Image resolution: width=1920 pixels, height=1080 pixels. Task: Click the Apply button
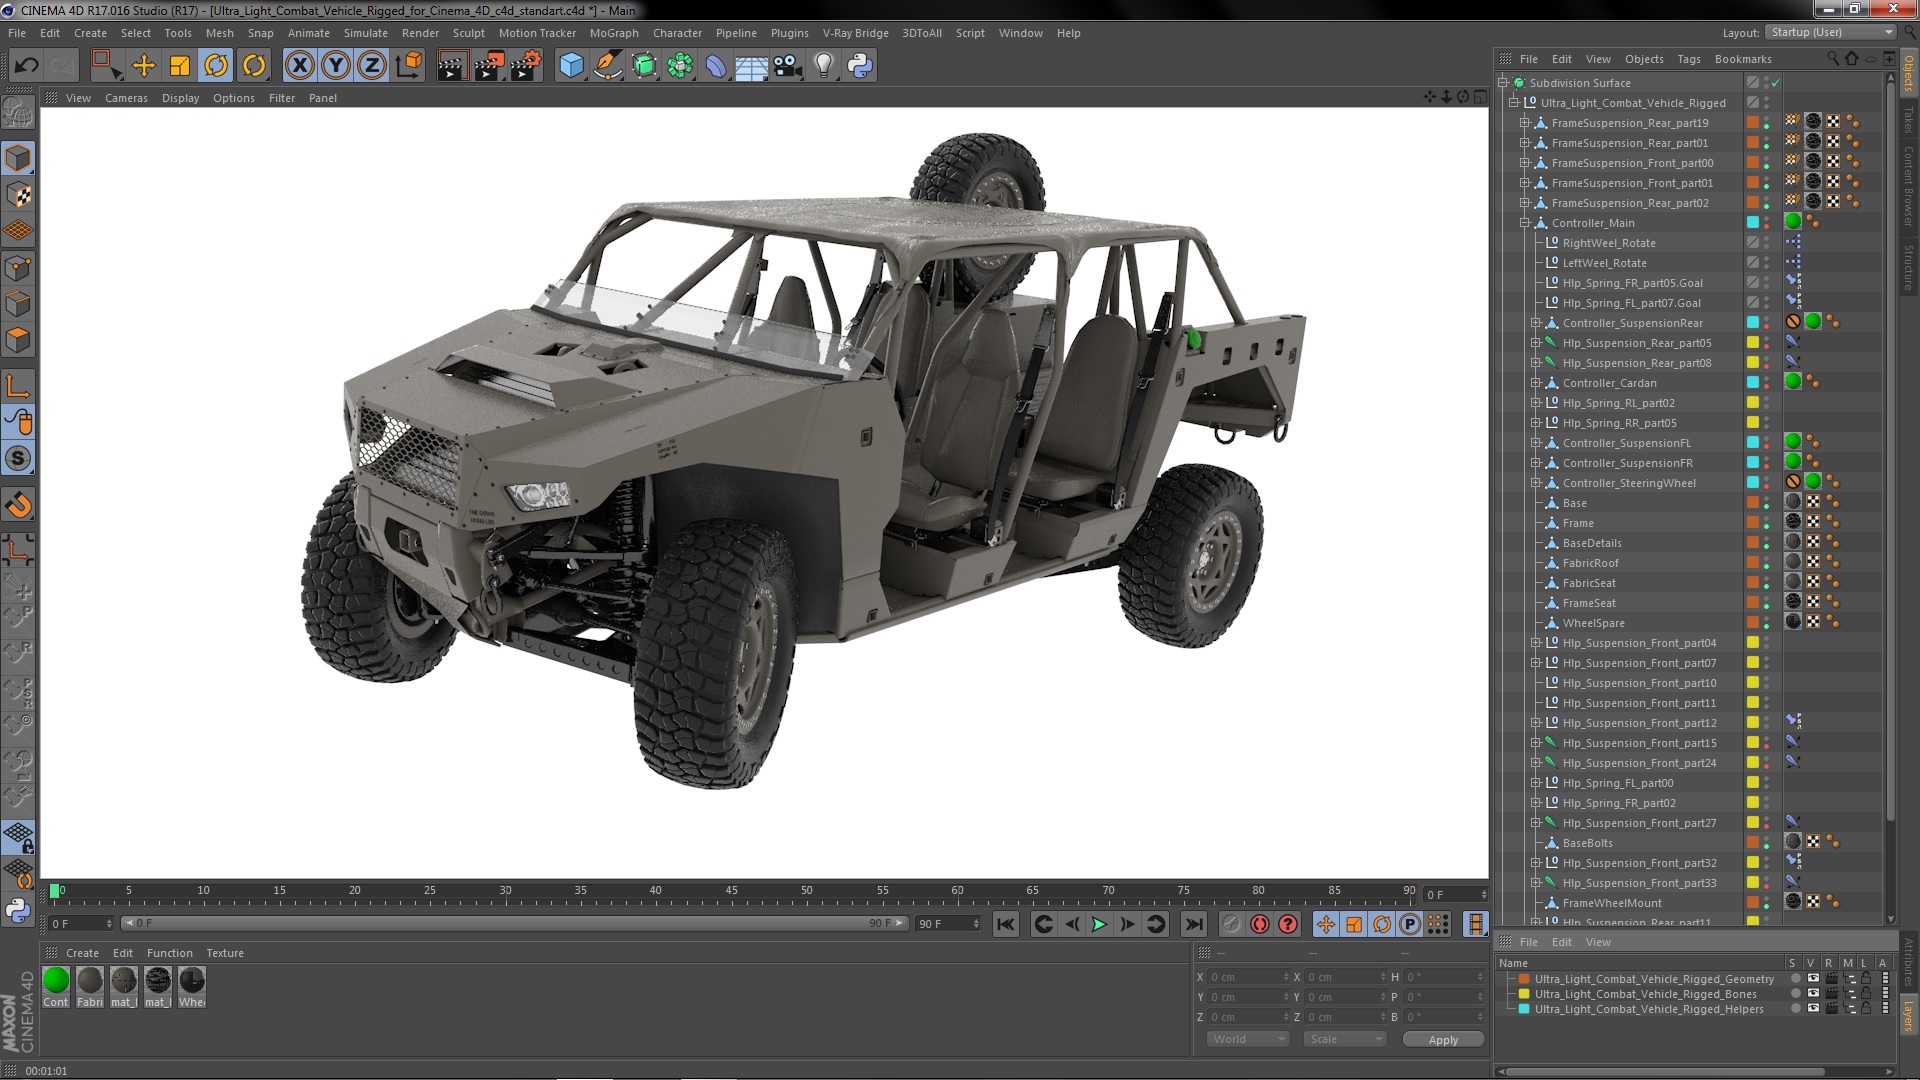click(1442, 1040)
